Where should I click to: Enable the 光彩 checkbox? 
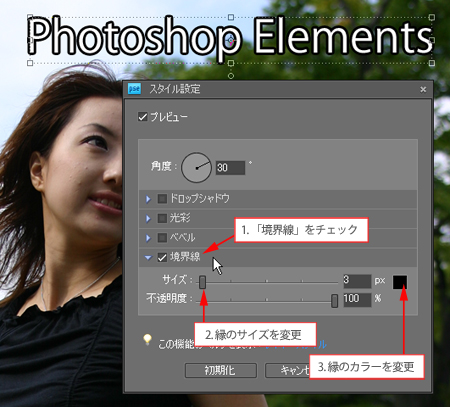pyautogui.click(x=162, y=218)
